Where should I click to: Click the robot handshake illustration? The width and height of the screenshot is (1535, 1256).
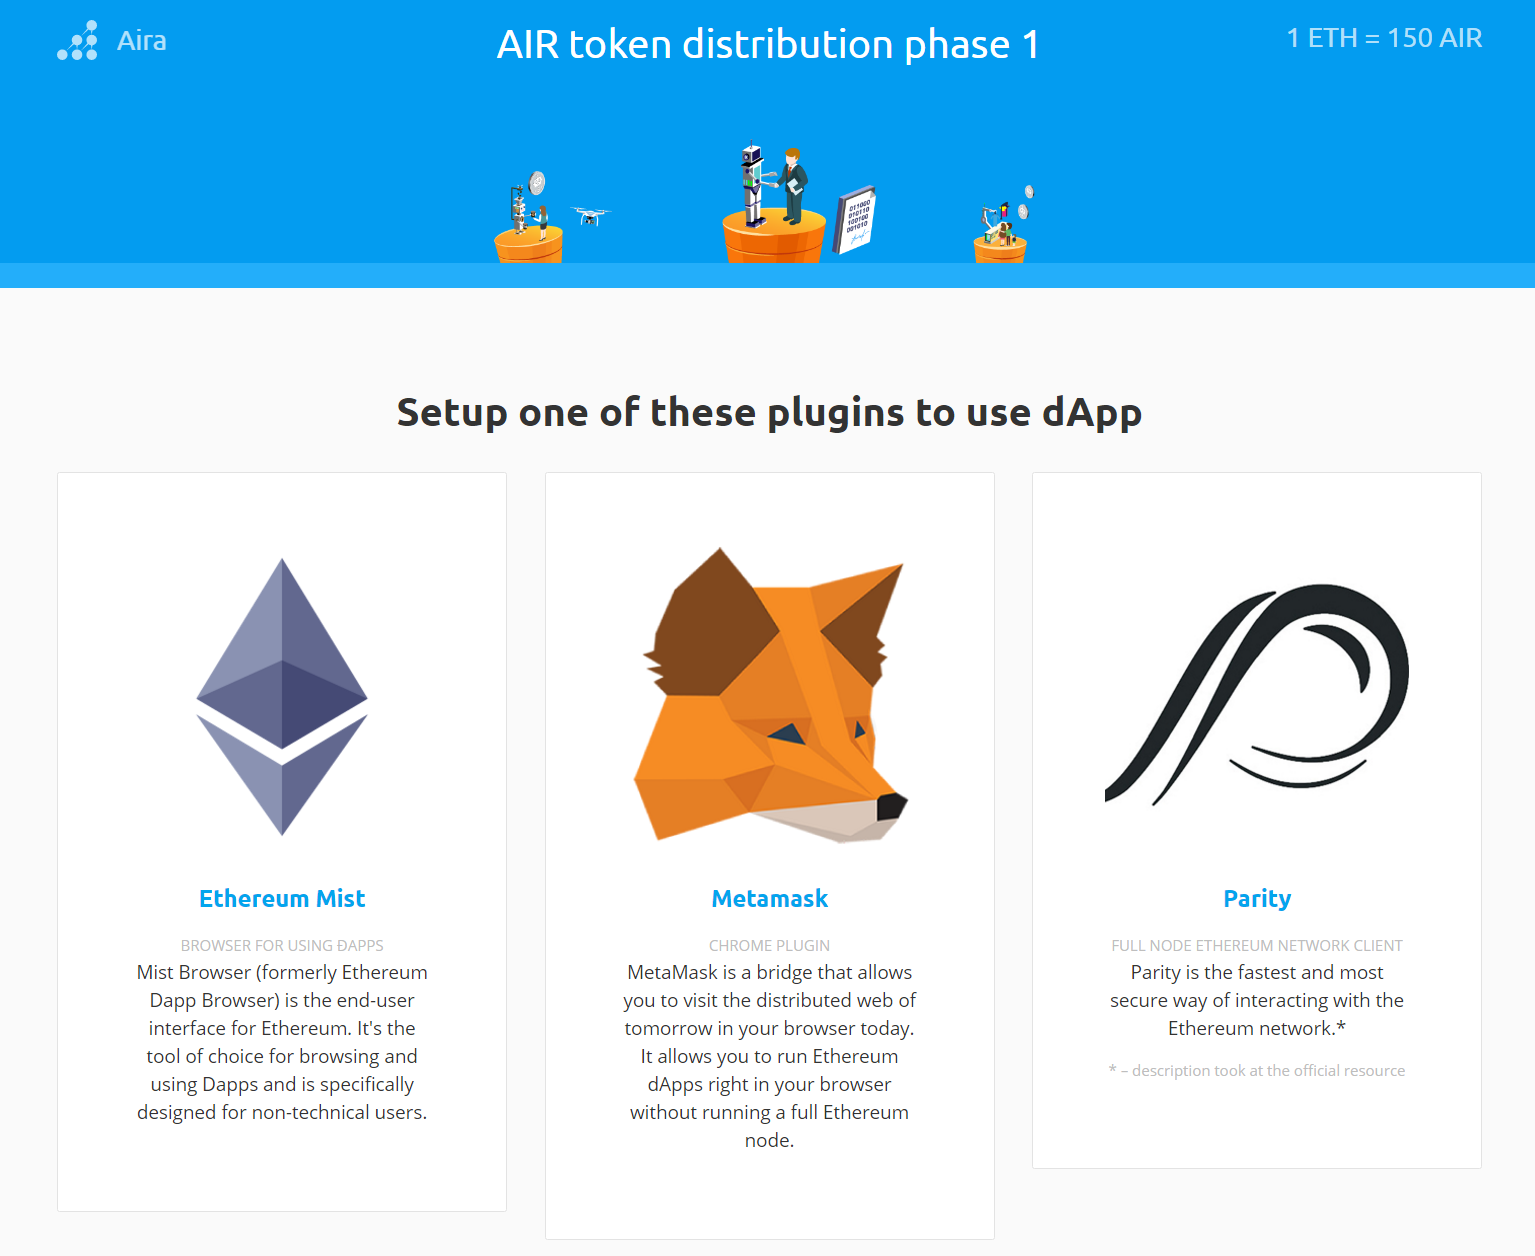[773, 204]
